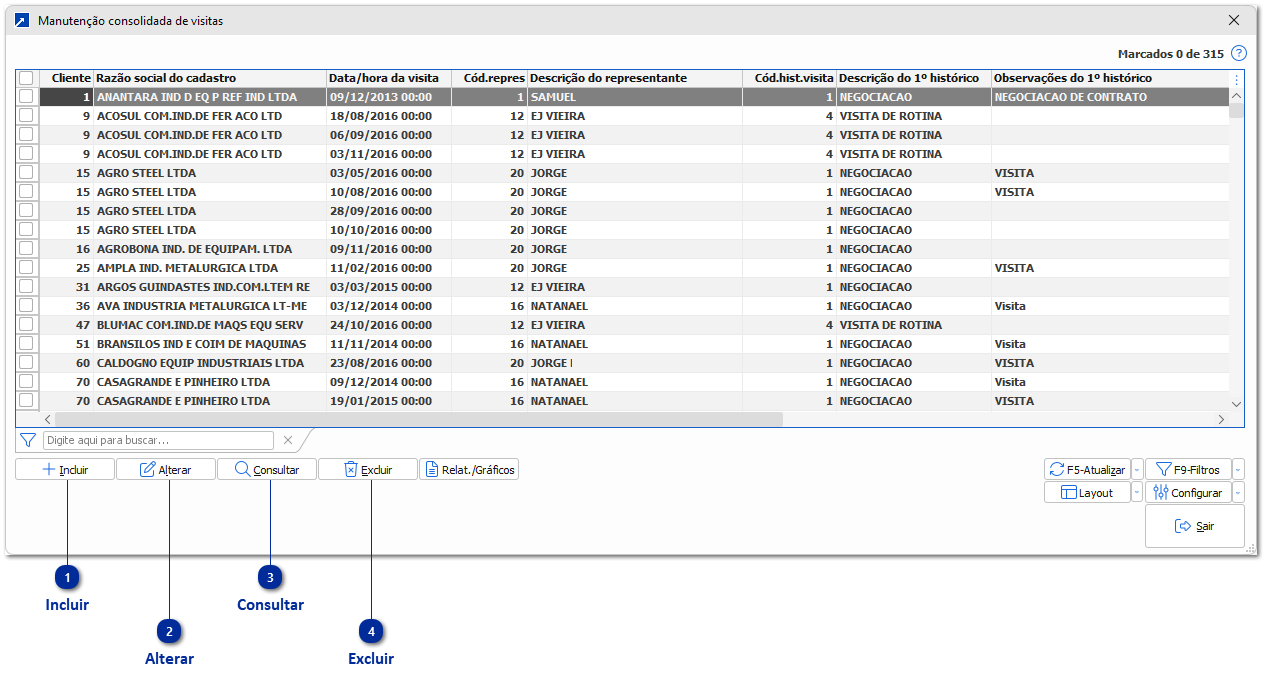
Task: Open Relat./Gráficos reports
Action: [469, 469]
